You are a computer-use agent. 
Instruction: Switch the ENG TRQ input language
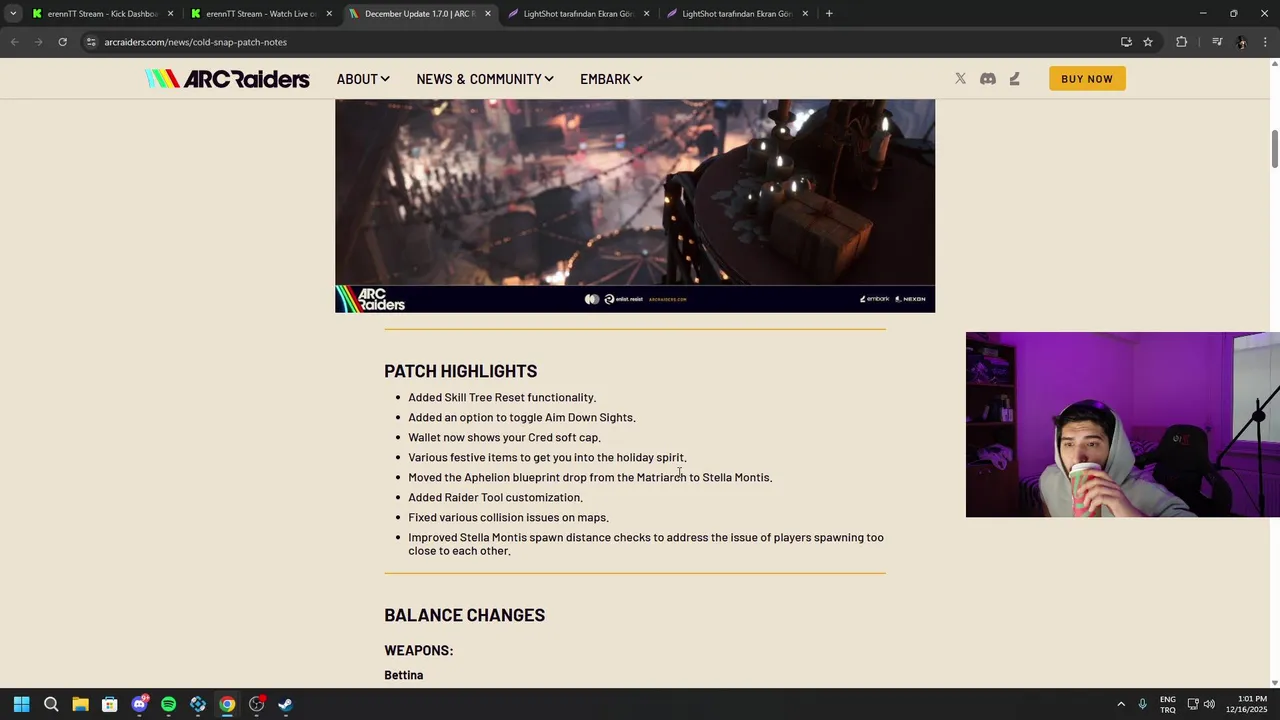click(x=1167, y=704)
